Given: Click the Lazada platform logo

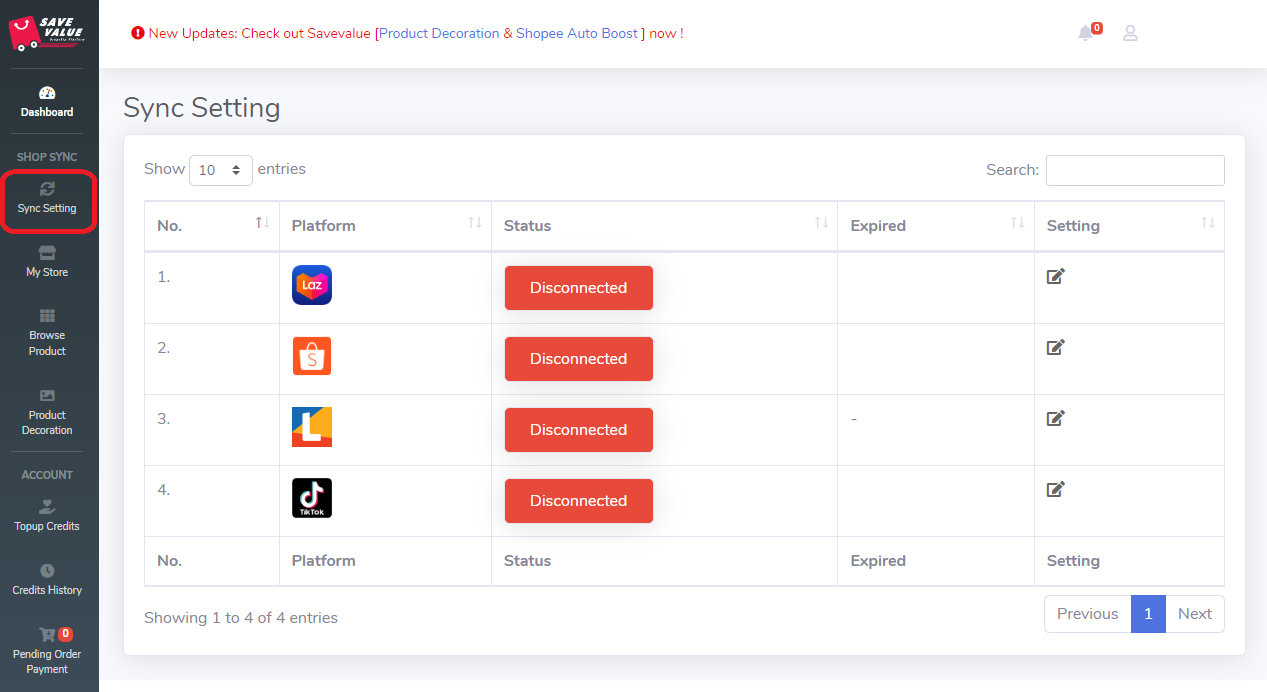Looking at the screenshot, I should tap(312, 285).
